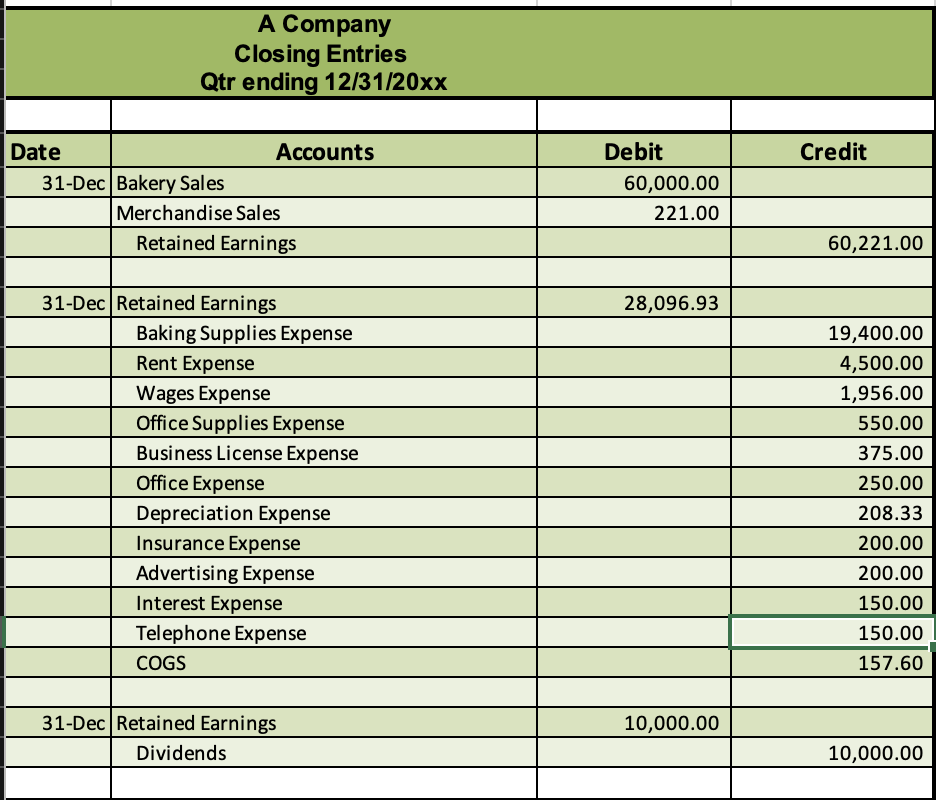Click the Accounts column header
Viewport: 936px width, 800px height.
click(324, 151)
